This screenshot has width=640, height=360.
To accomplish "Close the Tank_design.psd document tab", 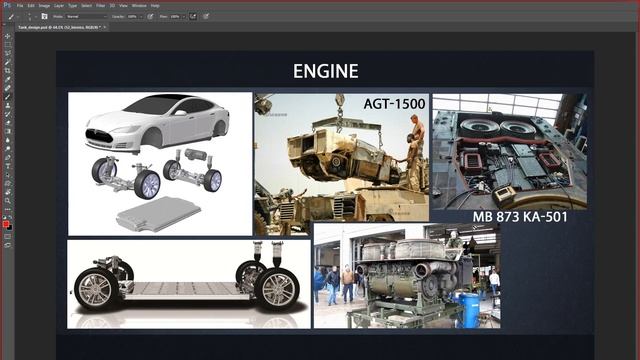I will tap(105, 27).
